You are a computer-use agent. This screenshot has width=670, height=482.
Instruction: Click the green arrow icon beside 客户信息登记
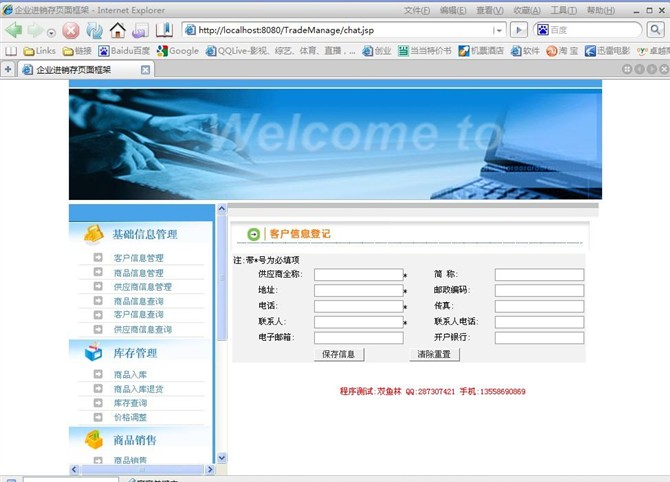click(x=253, y=234)
